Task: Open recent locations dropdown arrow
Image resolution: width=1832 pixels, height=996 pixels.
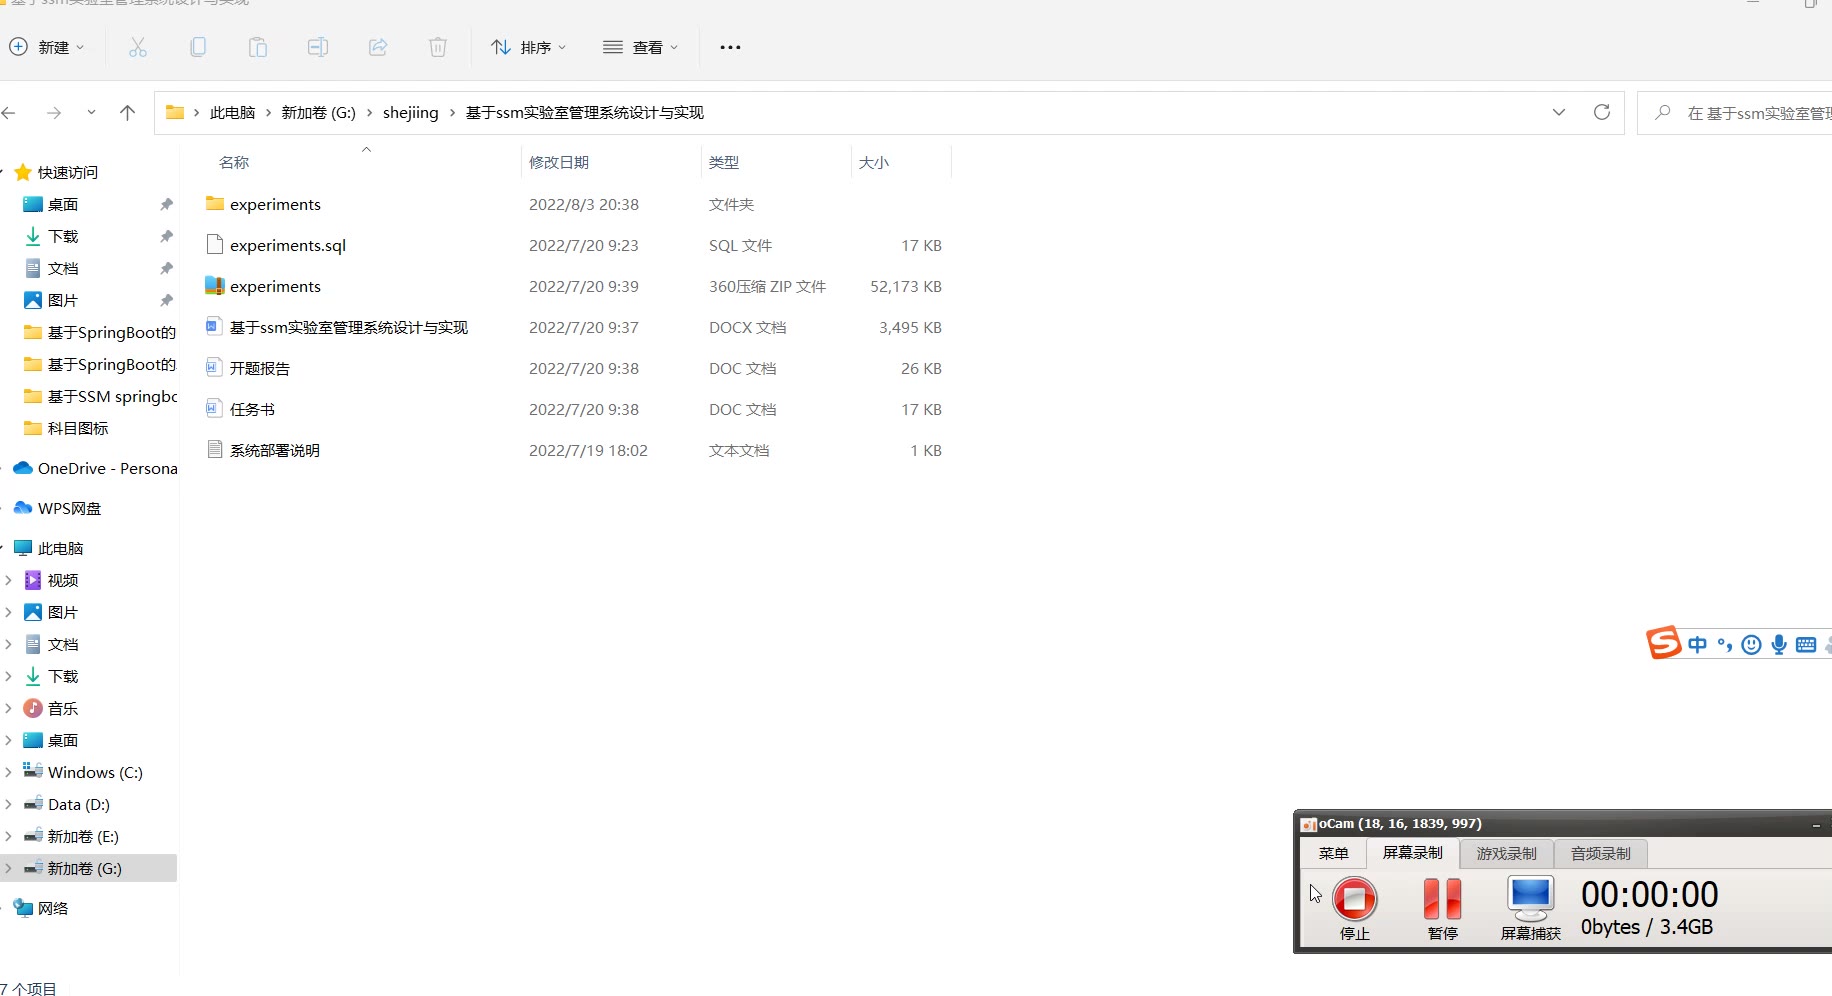Action: [91, 113]
